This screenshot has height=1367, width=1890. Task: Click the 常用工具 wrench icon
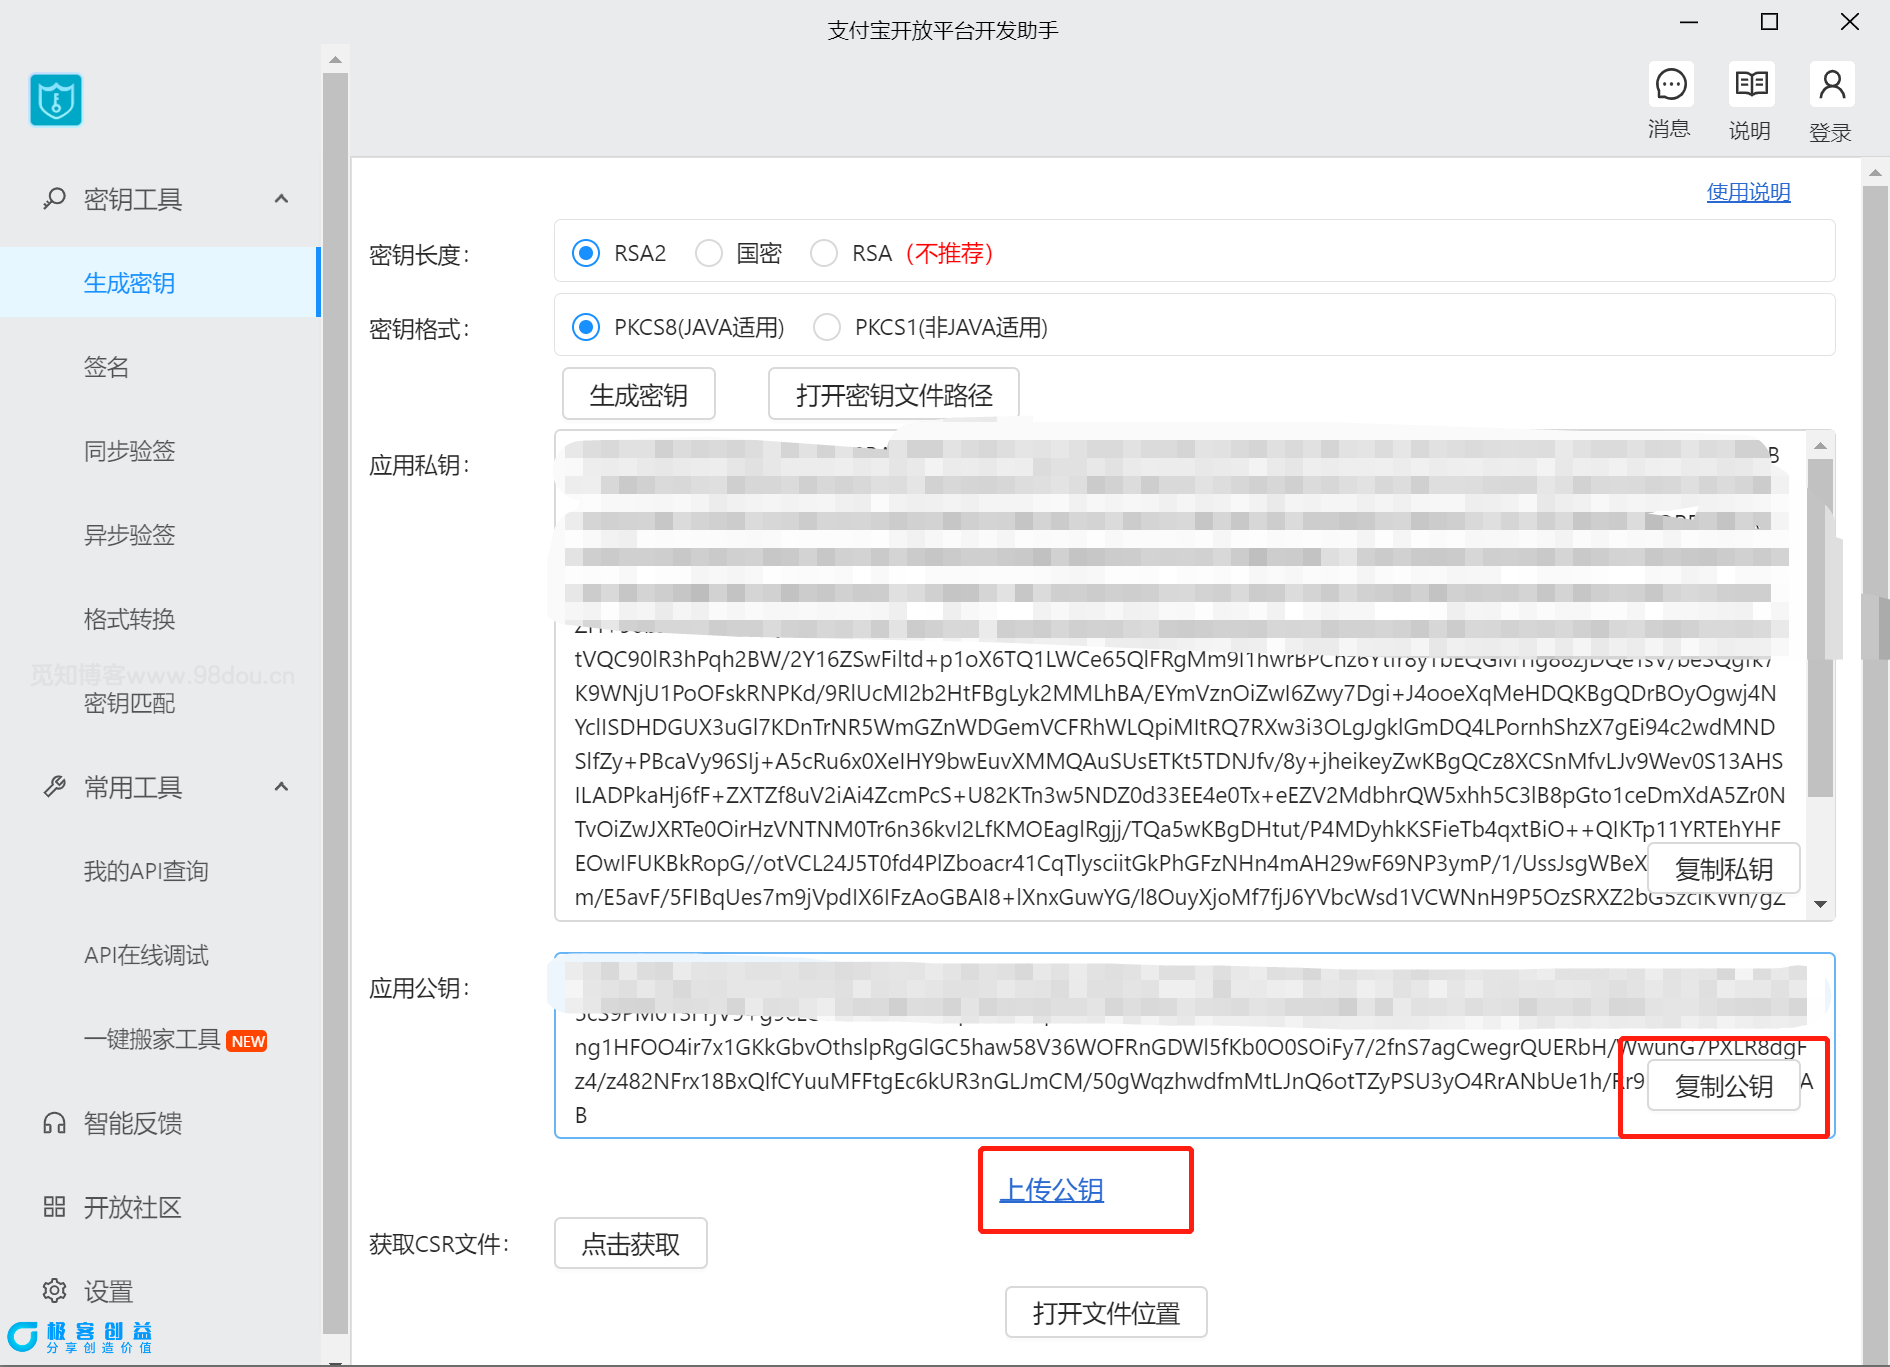[x=54, y=787]
